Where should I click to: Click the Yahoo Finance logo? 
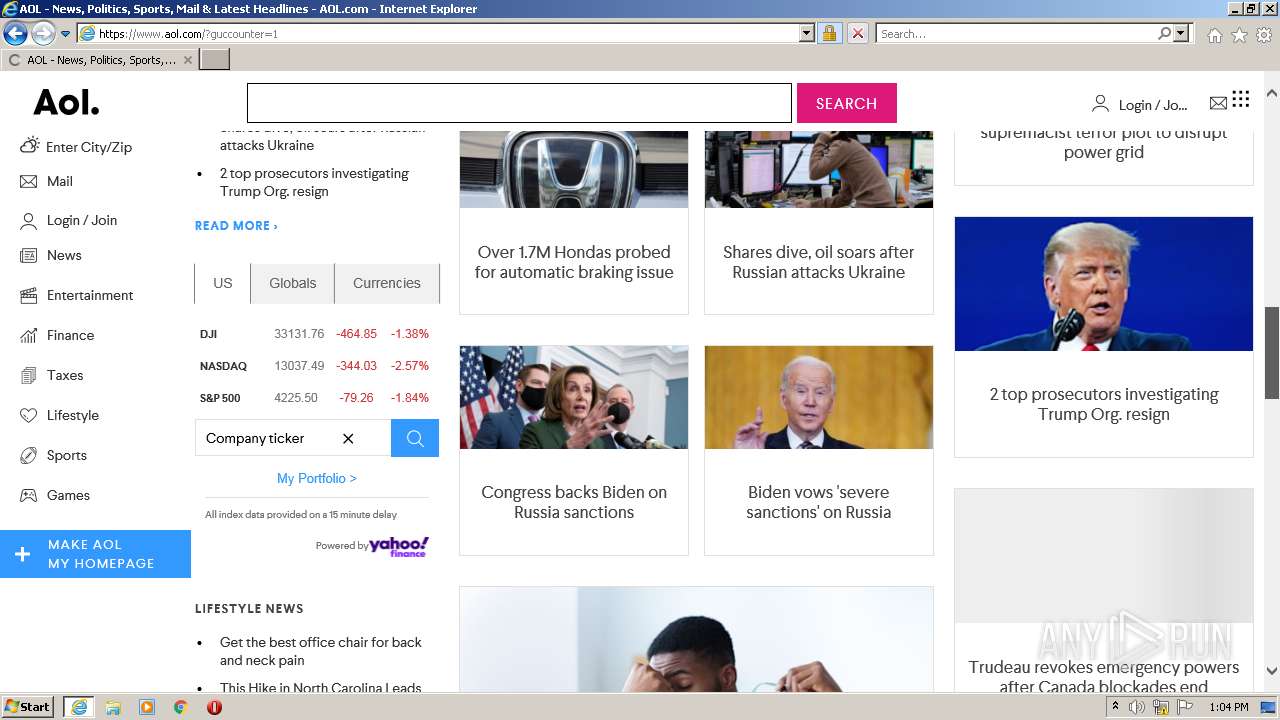[x=399, y=546]
